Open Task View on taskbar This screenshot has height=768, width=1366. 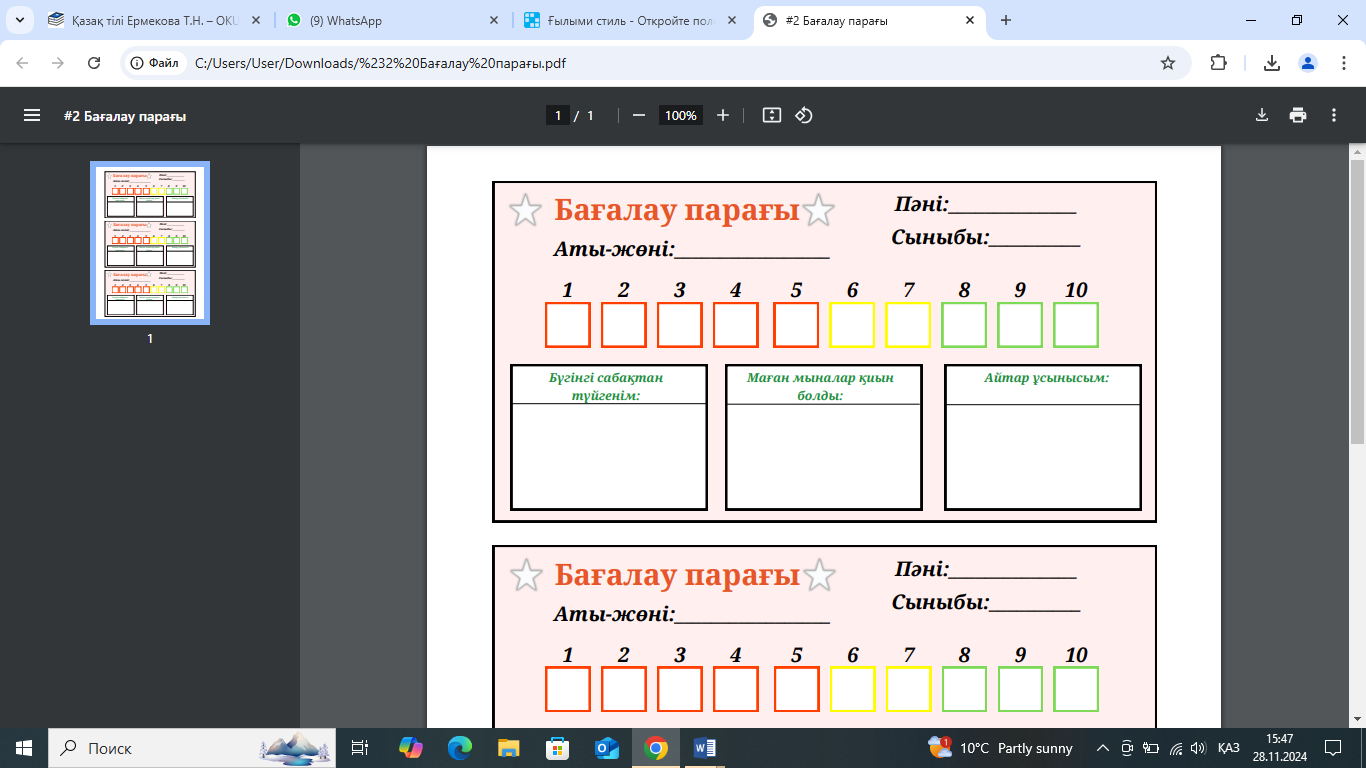361,748
